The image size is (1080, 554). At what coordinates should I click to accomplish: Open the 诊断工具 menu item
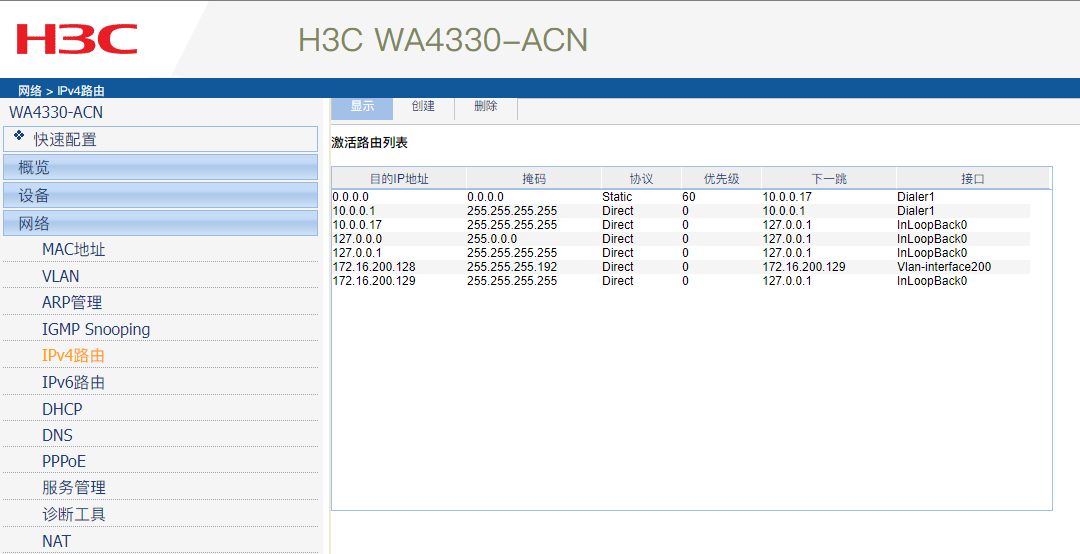[x=74, y=515]
